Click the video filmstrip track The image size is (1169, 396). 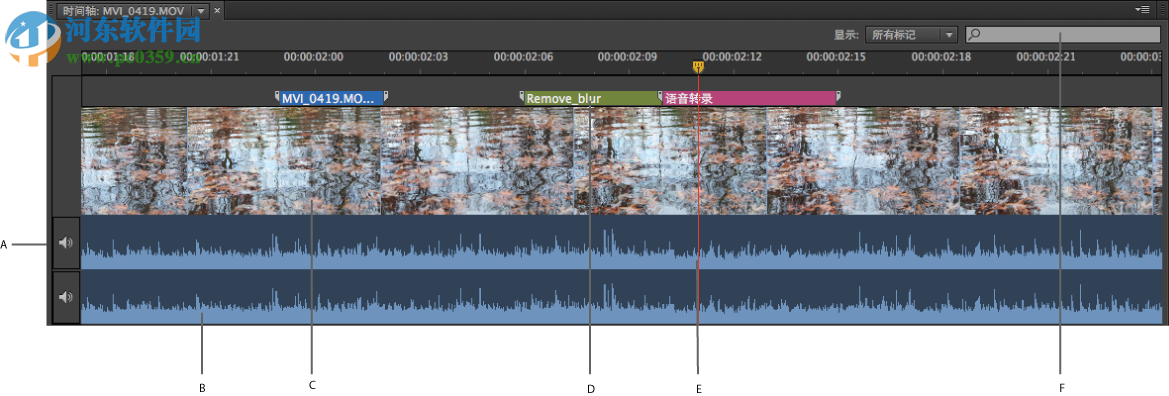[621, 161]
